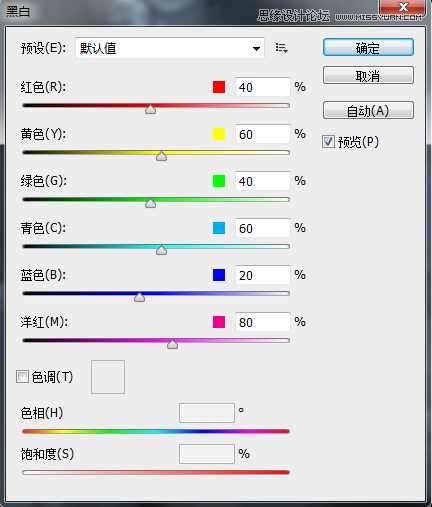This screenshot has width=432, height=507.
Task: Click the 取消 cancel button
Action: click(x=368, y=75)
